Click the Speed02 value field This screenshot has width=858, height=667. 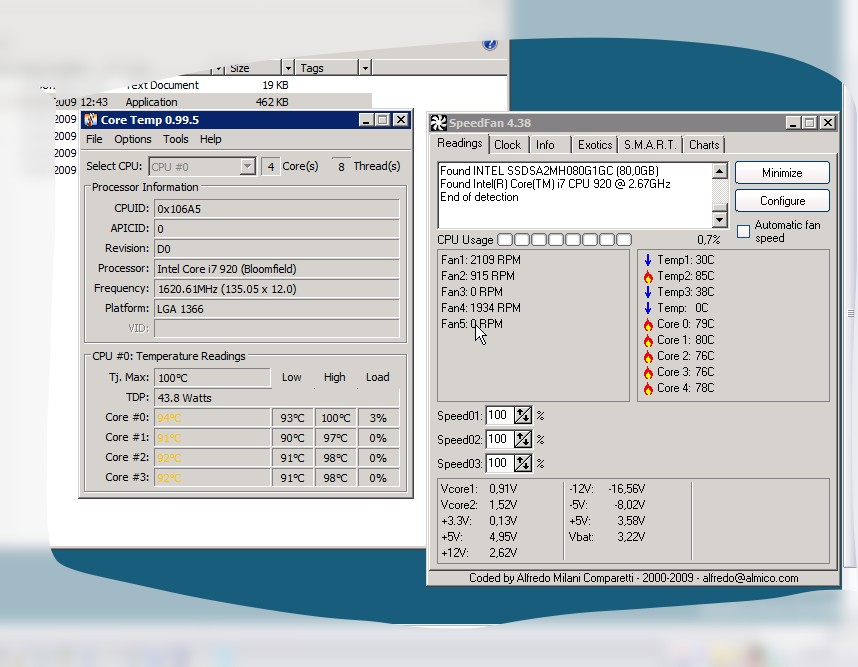point(500,439)
